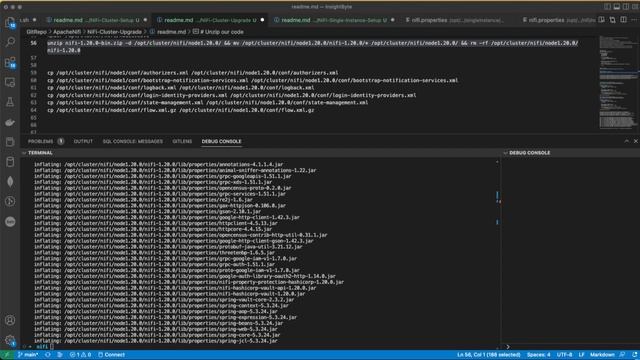Open the GITLENS panel tab
The image size is (640, 360).
(182, 141)
